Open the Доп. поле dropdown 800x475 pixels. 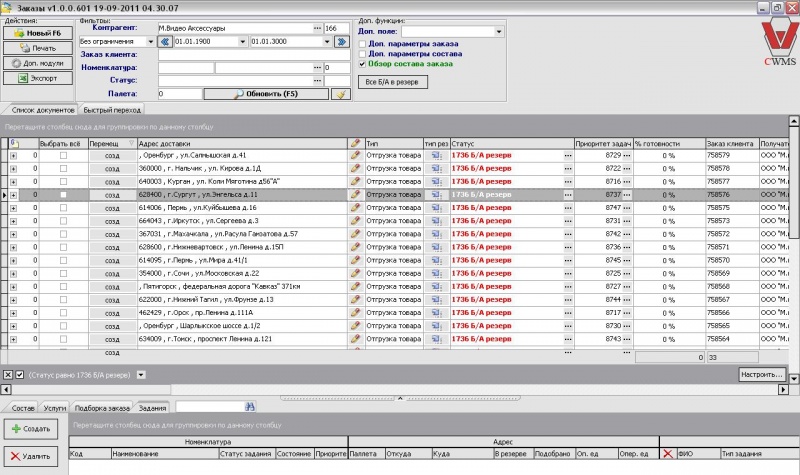(x=499, y=32)
